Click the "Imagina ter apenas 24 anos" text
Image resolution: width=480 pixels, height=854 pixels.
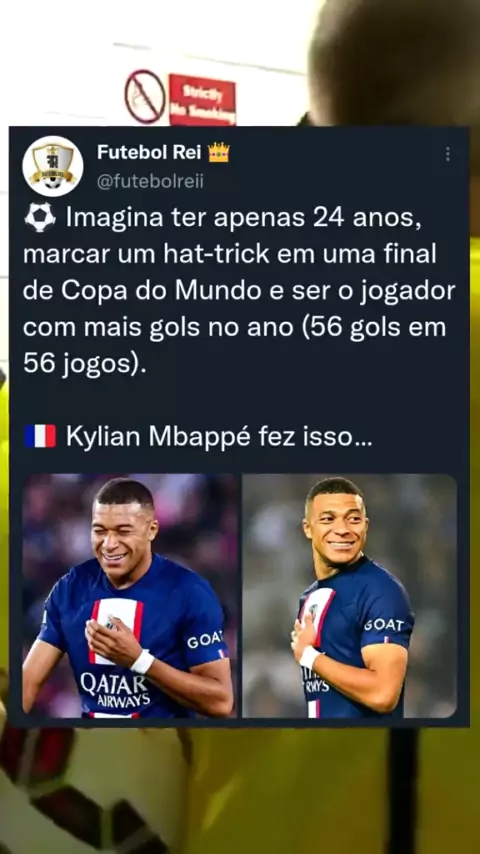point(244,218)
